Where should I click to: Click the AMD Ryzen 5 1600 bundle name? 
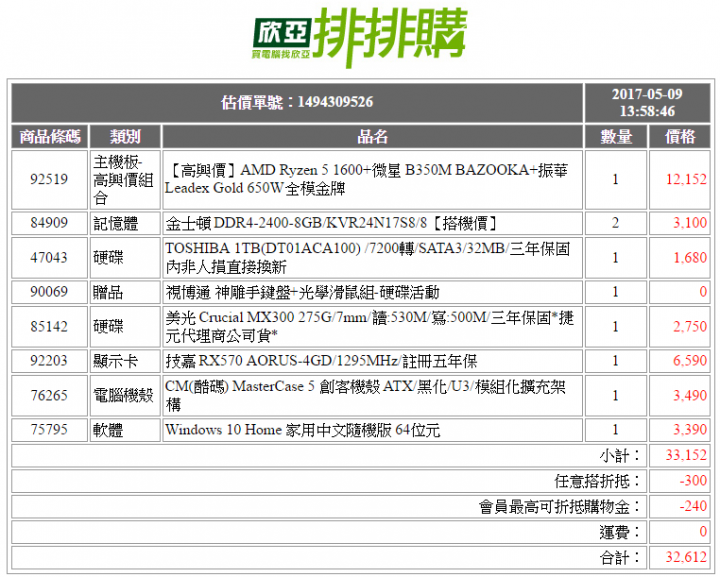pos(366,179)
